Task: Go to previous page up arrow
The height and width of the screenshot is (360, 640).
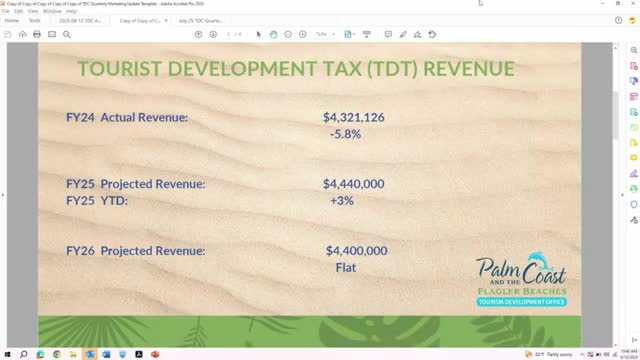Action: (198, 35)
